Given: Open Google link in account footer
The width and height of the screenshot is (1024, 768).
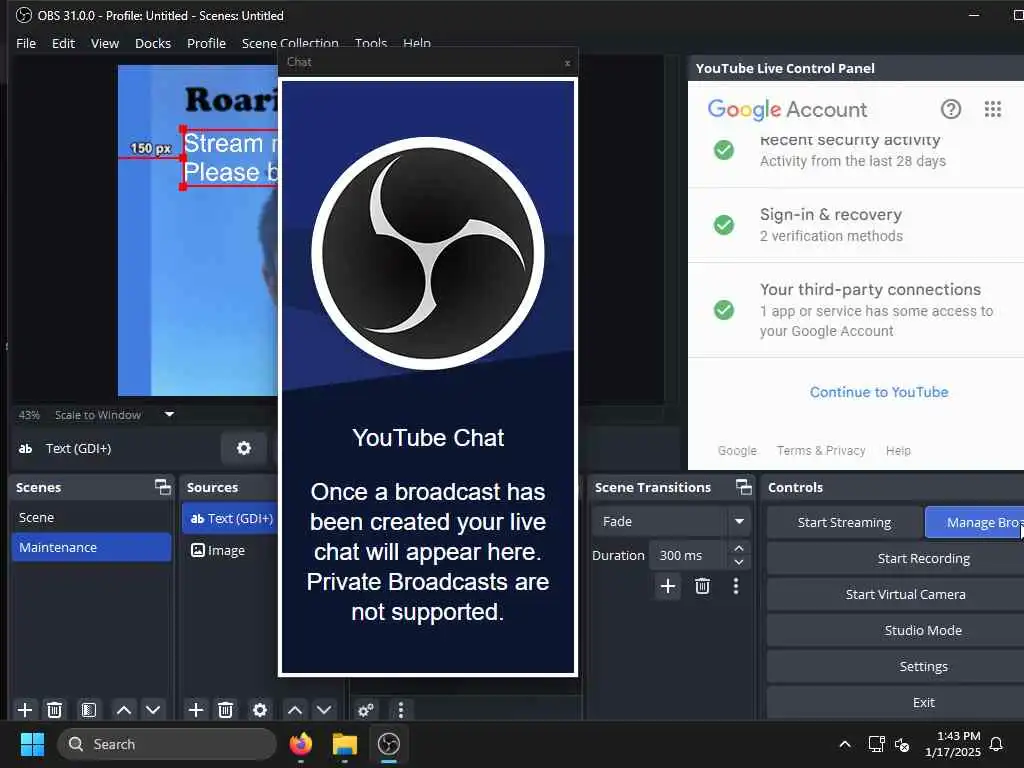Looking at the screenshot, I should [737, 451].
